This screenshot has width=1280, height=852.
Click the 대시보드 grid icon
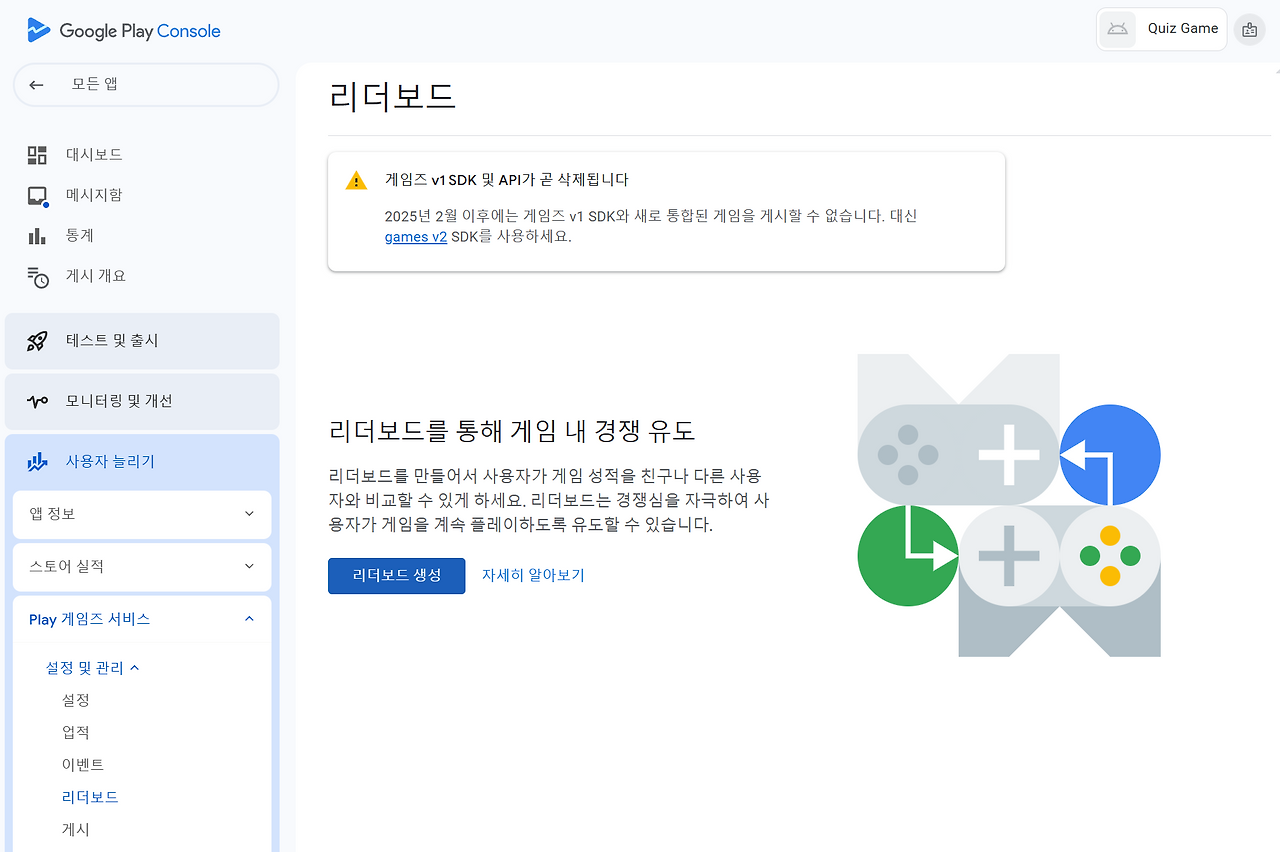click(x=37, y=155)
